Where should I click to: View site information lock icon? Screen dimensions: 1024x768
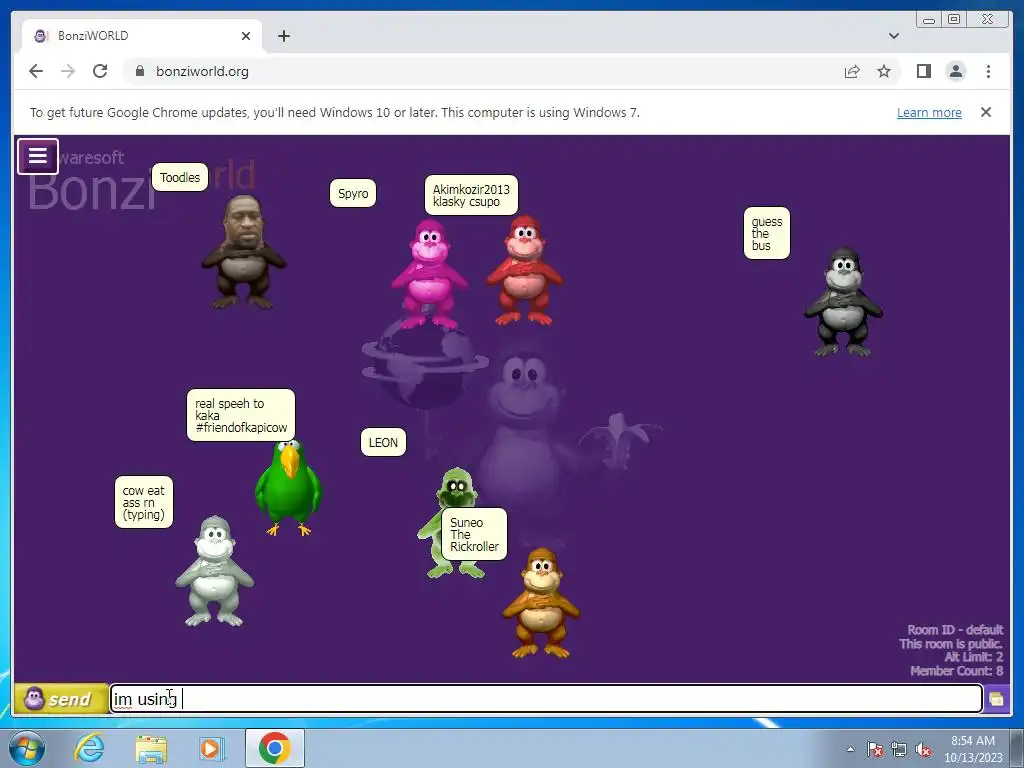(140, 71)
